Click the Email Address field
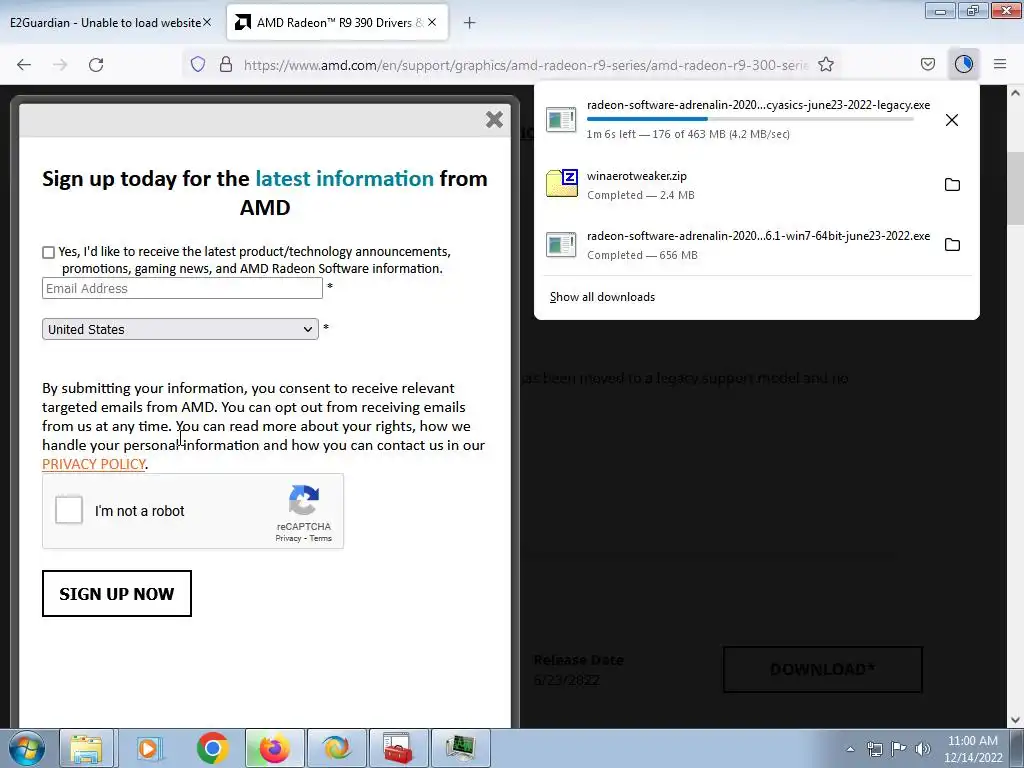The height and width of the screenshot is (768, 1024). (x=182, y=288)
